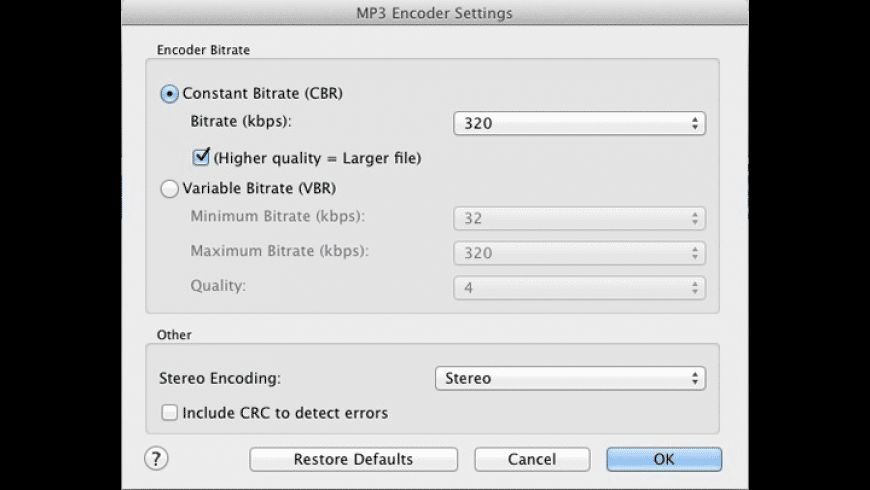Open the Maximum Bitrate dropdown showing 320

579,253
